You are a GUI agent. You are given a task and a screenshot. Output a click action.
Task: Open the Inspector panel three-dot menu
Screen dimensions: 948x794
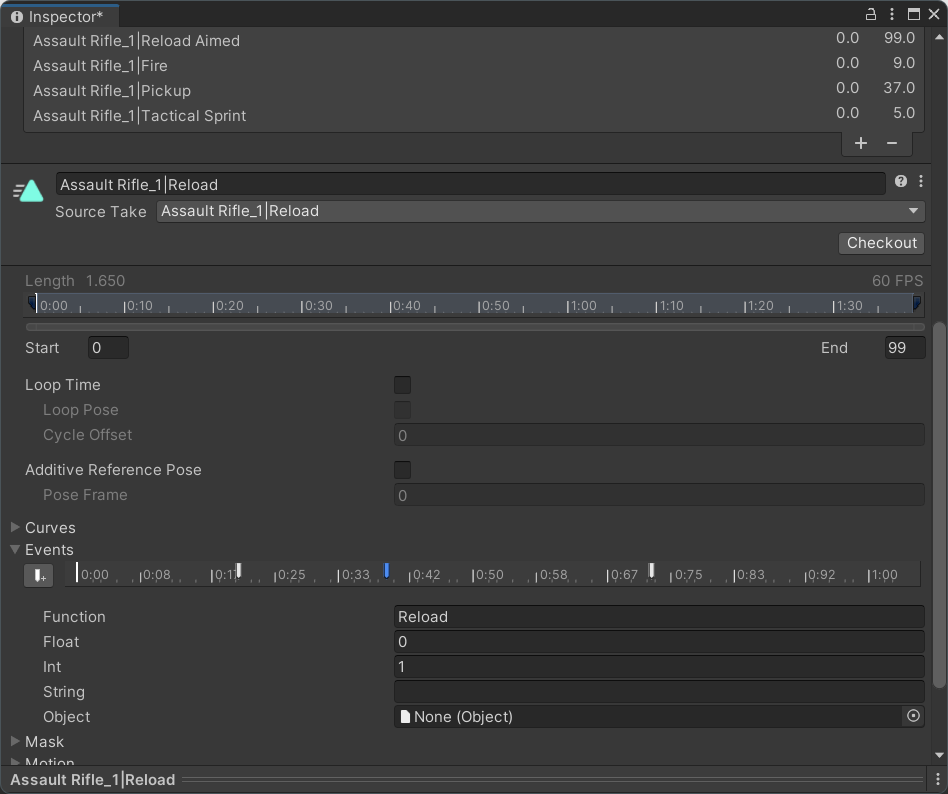click(892, 14)
